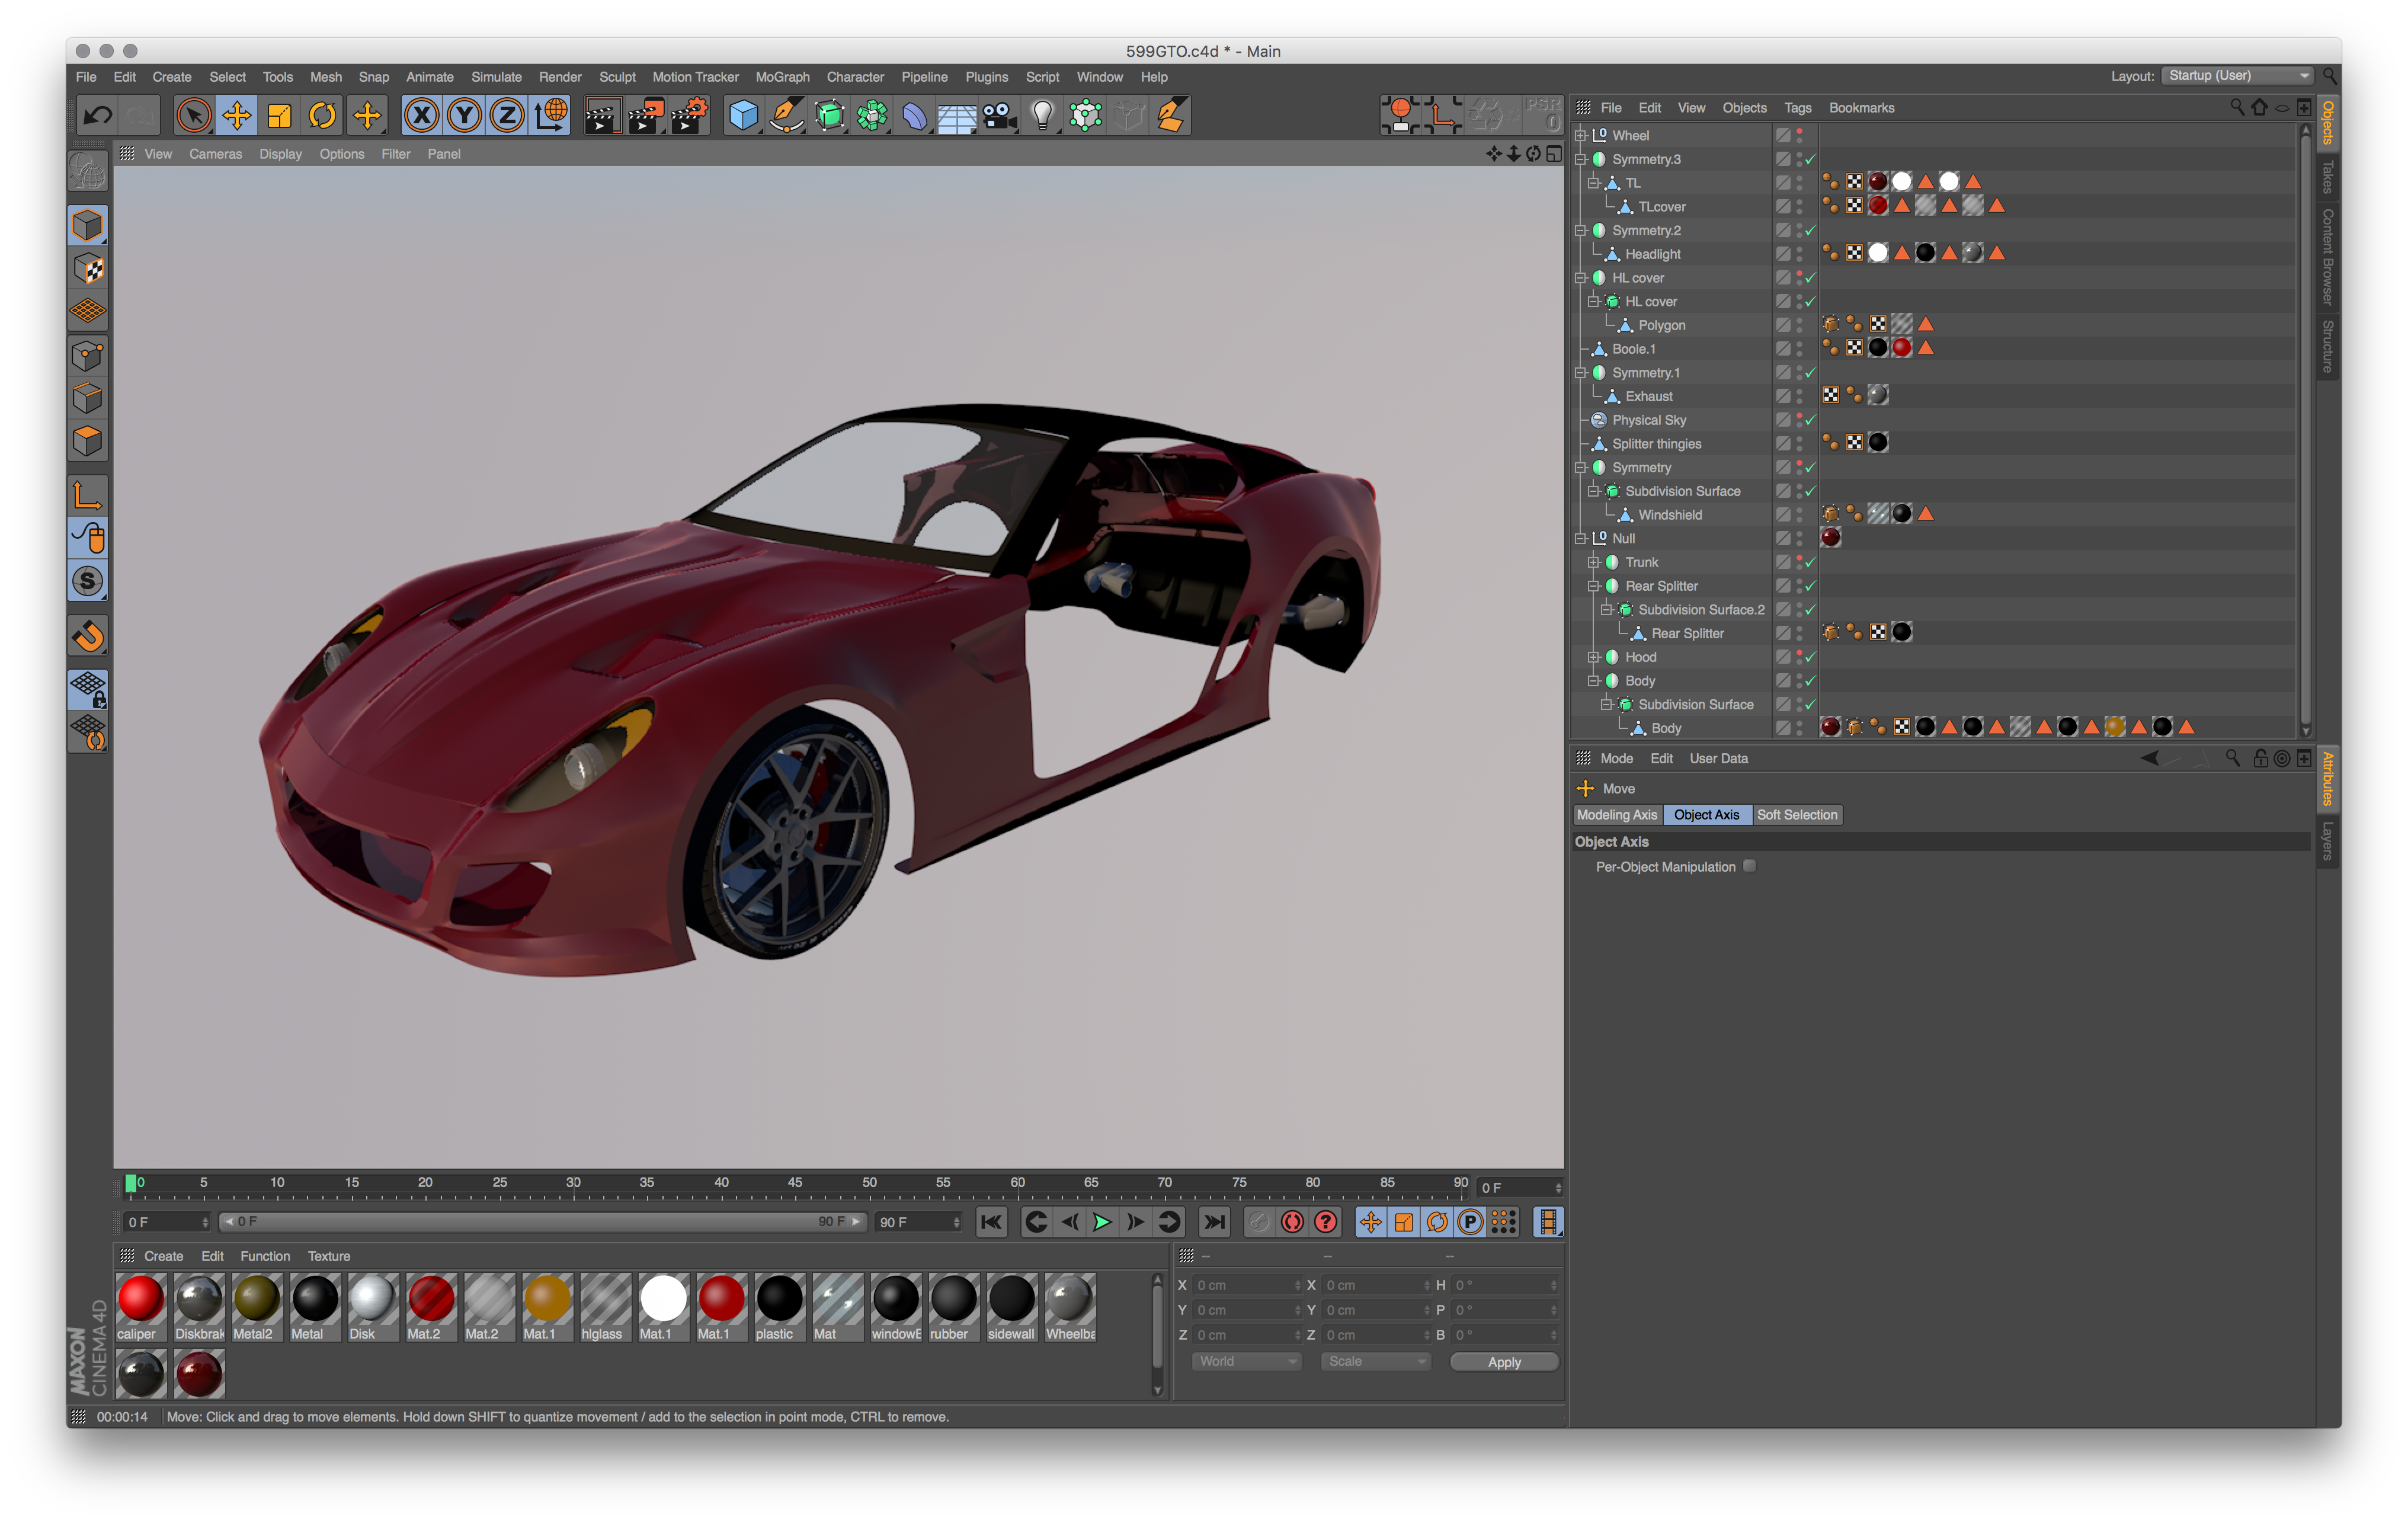Open the Render menu
This screenshot has height=1523, width=2408.
560,77
